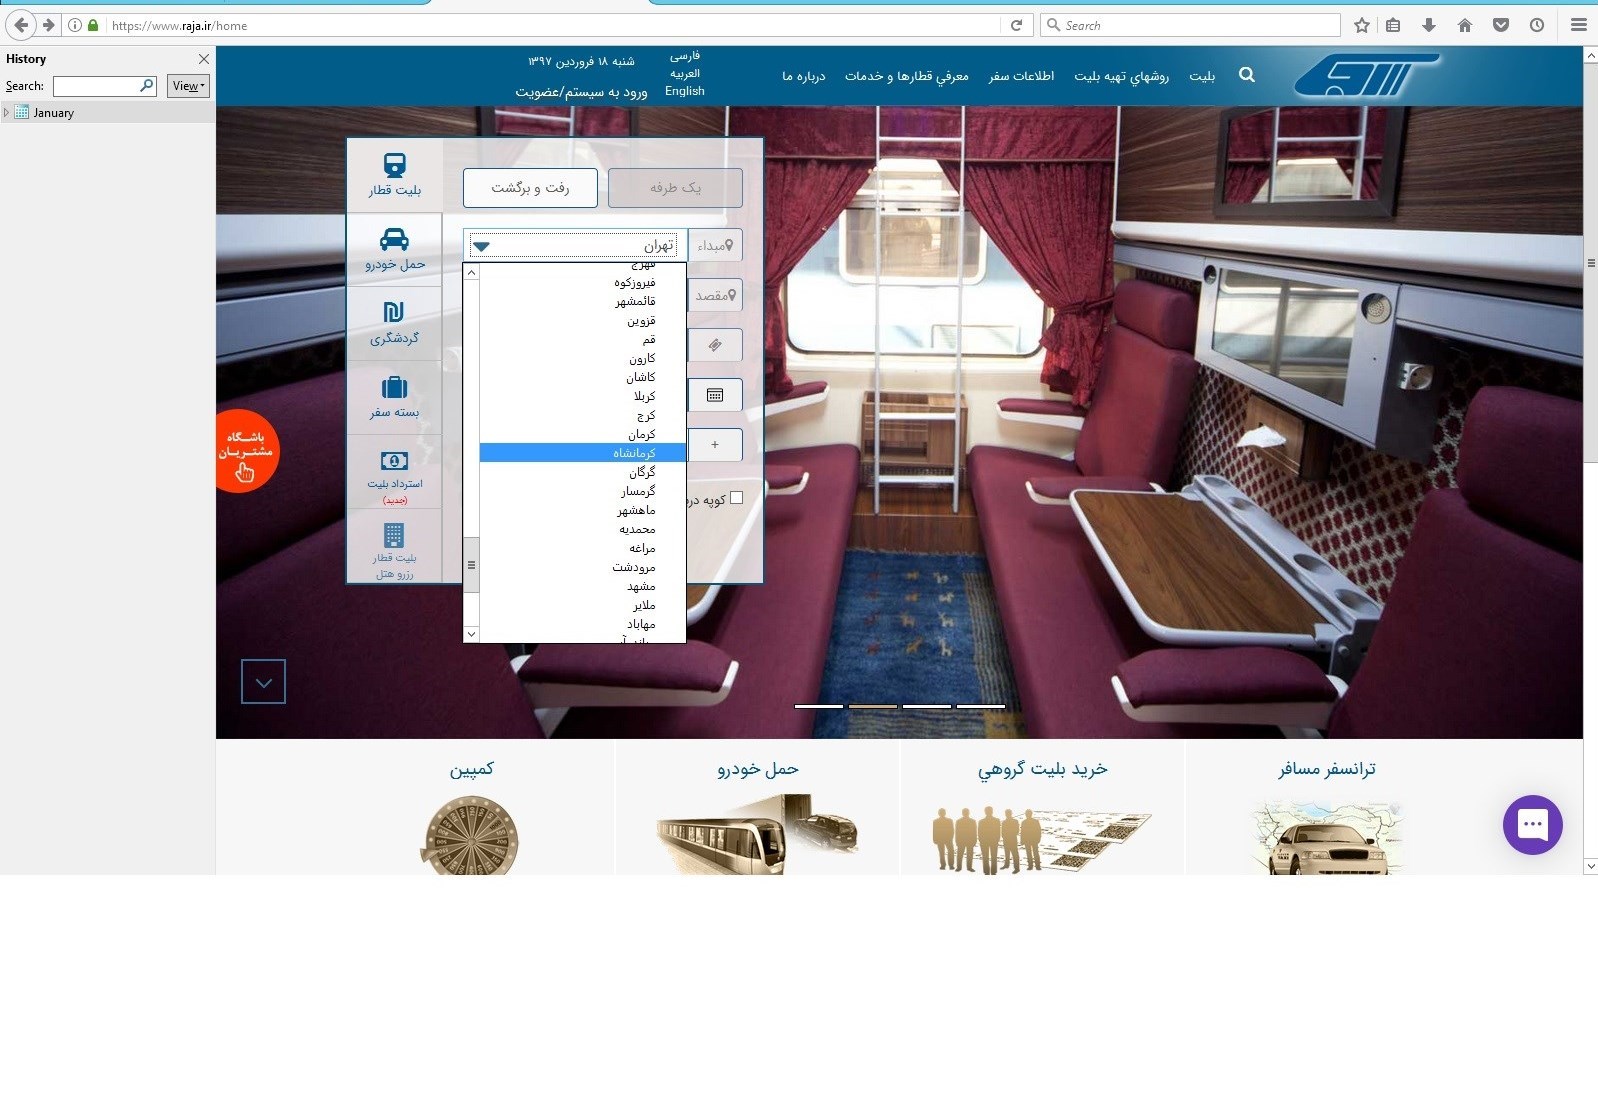Collapse the origin station dropdown arrow
Screen dimensions: 1598x1094
(481, 246)
